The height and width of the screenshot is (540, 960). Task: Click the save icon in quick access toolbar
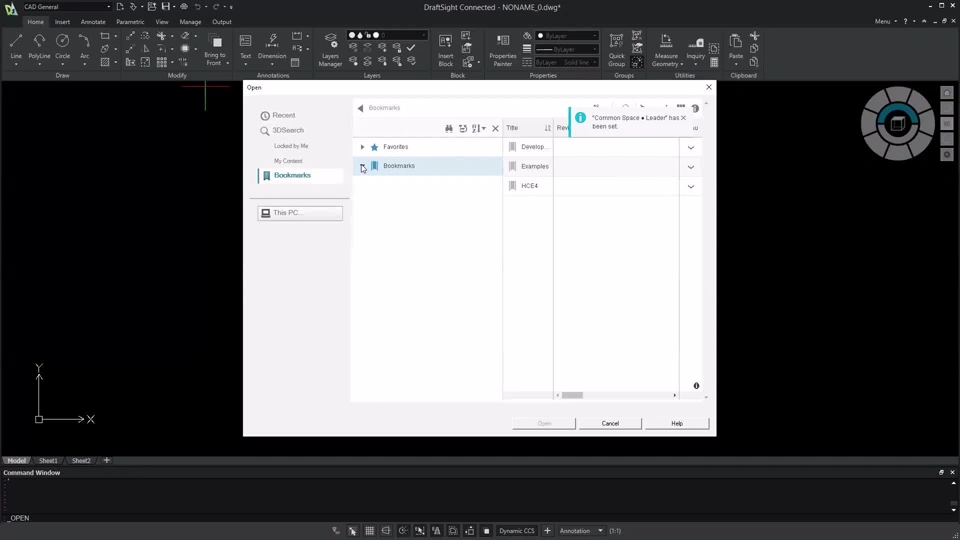165,7
